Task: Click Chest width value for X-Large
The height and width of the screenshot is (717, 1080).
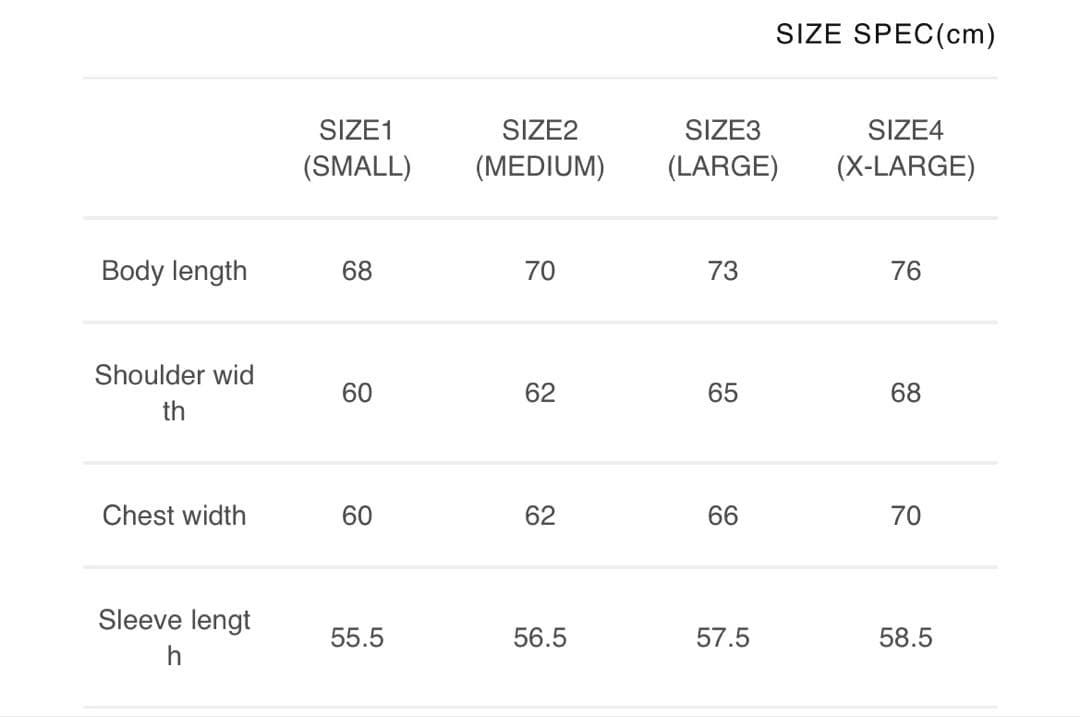Action: 905,516
